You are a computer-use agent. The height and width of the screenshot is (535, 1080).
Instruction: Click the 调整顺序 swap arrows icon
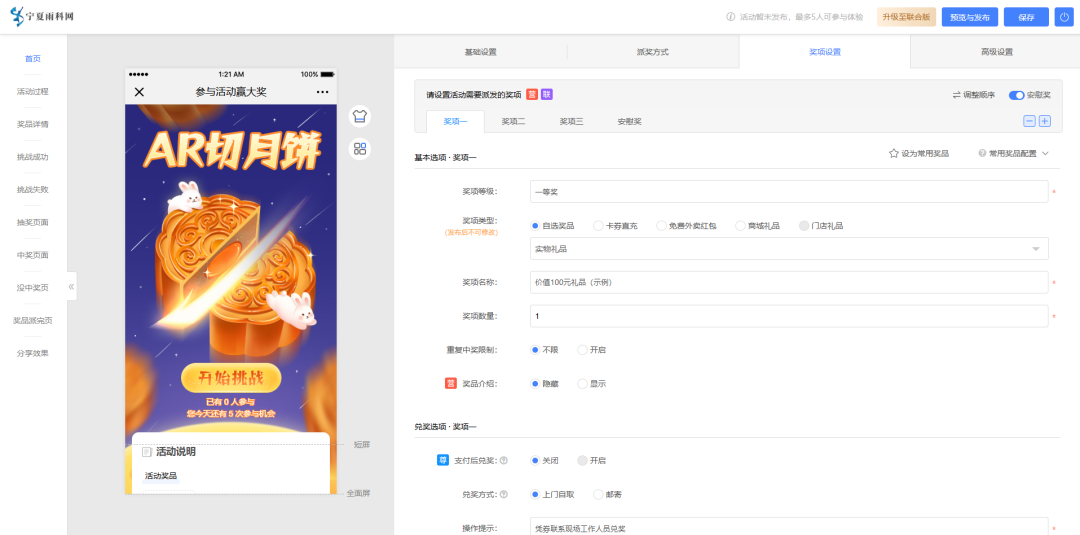(957, 95)
